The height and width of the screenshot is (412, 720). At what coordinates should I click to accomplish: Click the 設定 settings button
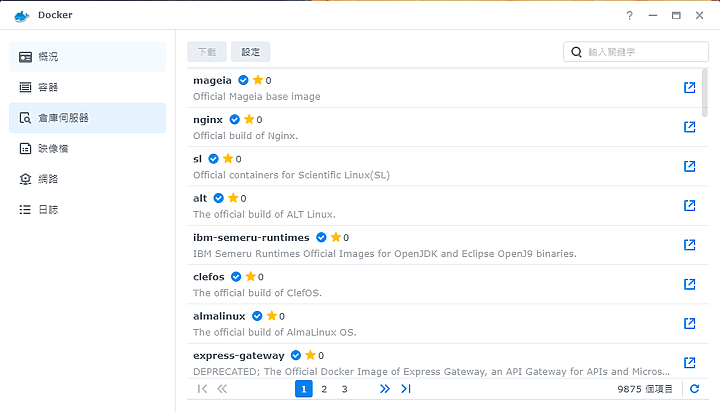[250, 52]
